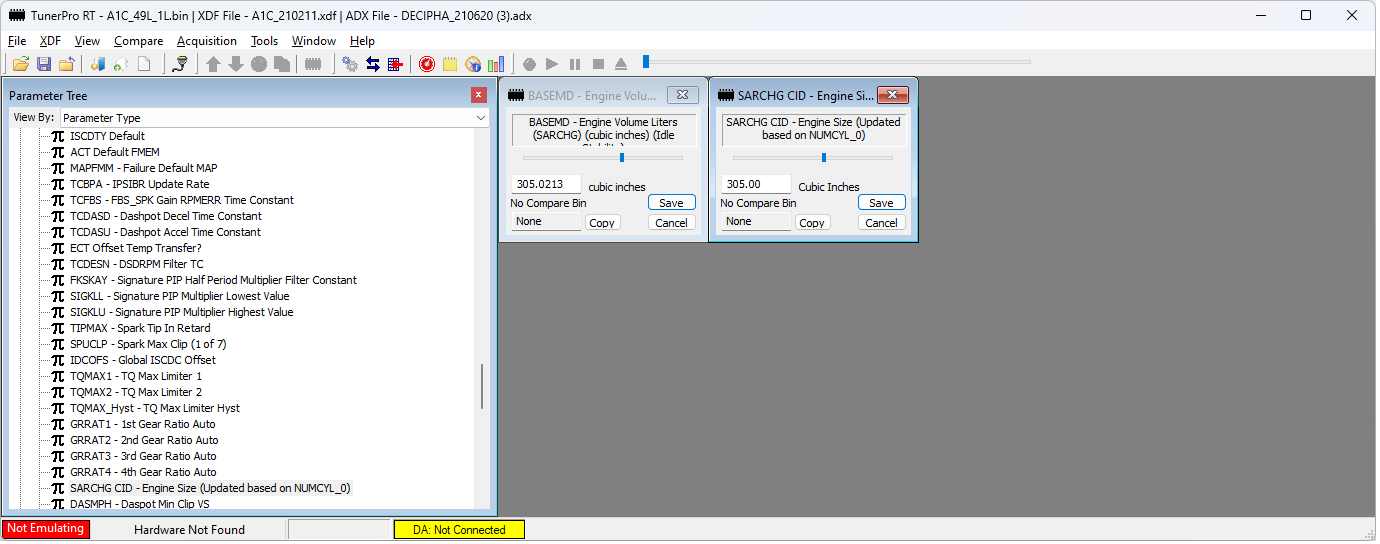Click the yellow notepad toolbar icon
This screenshot has height=544, width=1380.
coord(450,64)
